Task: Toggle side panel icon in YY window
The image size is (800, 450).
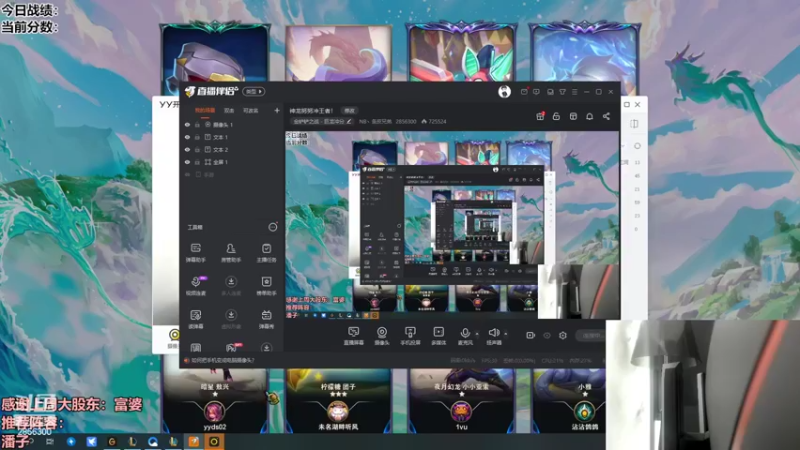Action: tap(634, 124)
